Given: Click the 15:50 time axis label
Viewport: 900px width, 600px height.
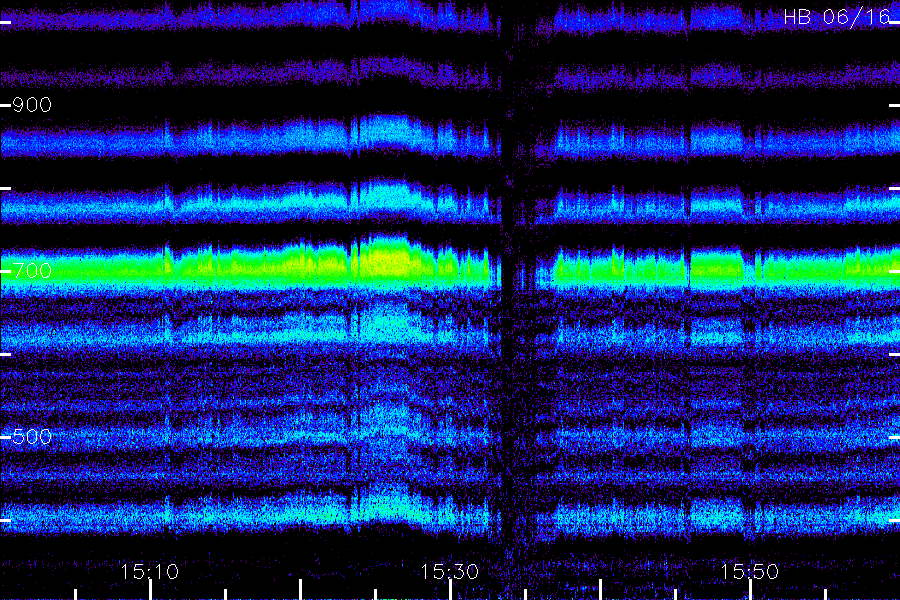Looking at the screenshot, I should [x=750, y=572].
